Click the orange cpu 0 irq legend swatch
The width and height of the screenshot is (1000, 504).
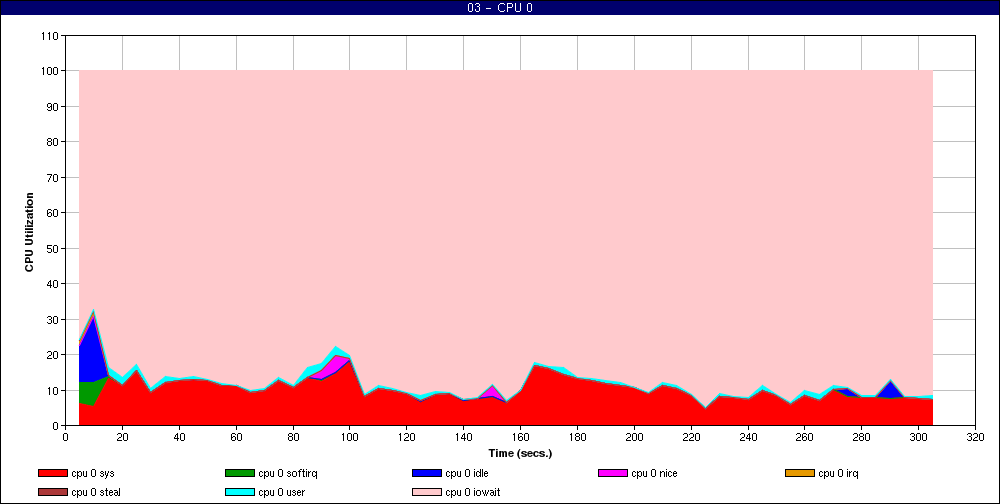click(800, 473)
